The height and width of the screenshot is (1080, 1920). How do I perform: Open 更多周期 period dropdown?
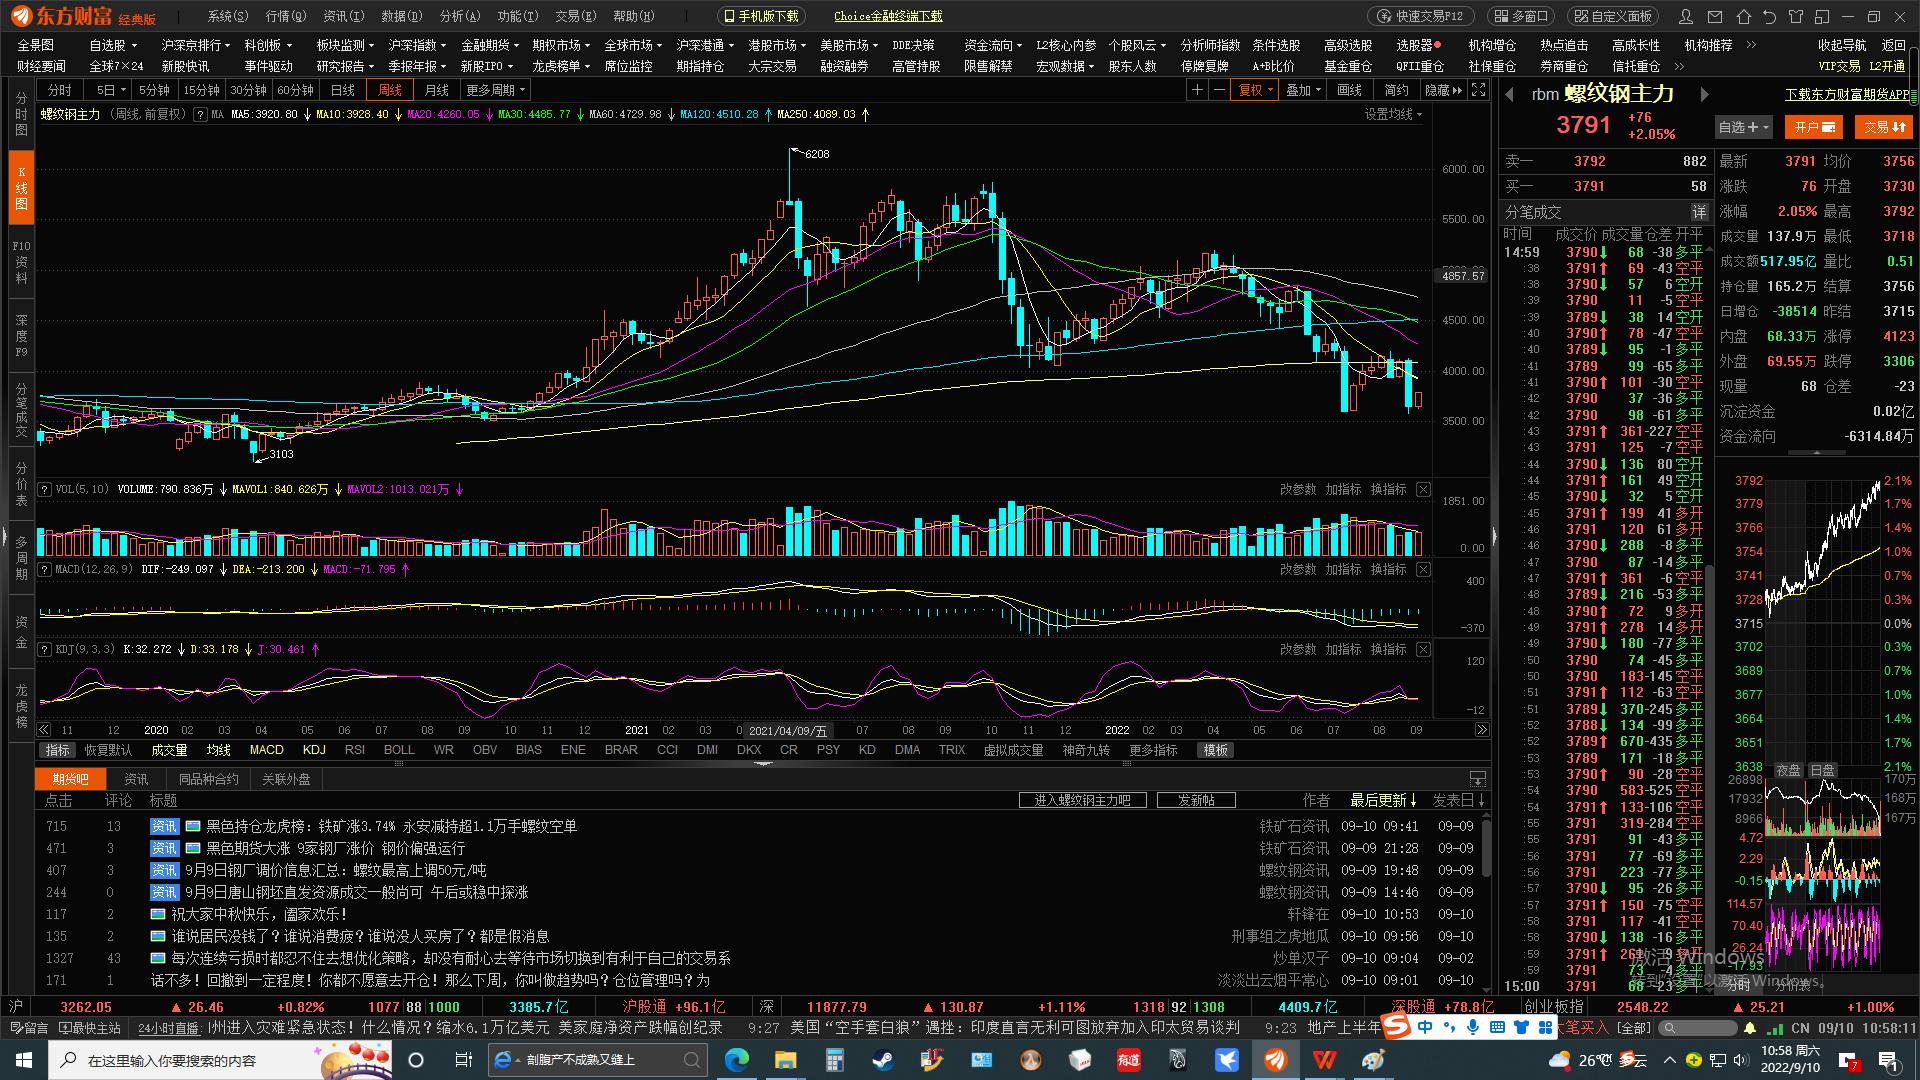[x=495, y=90]
